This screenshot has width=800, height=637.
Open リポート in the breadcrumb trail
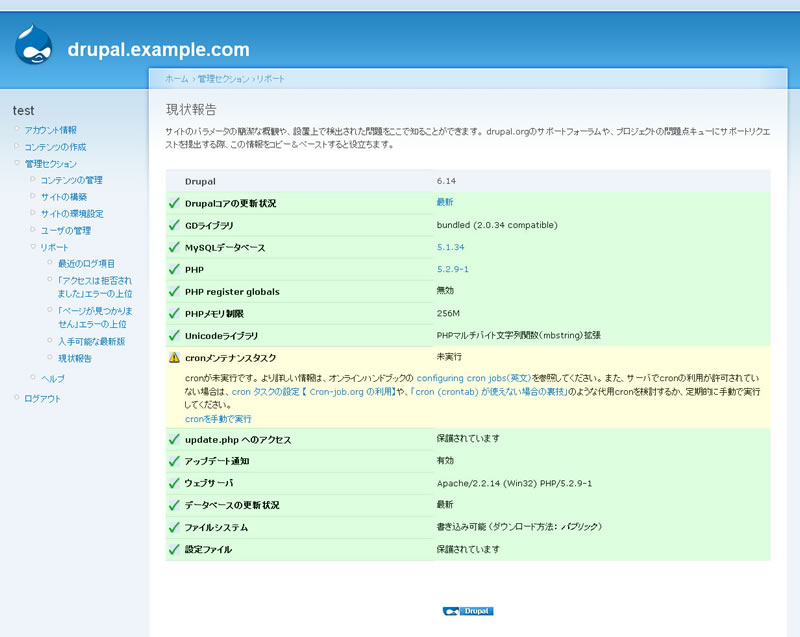[270, 79]
